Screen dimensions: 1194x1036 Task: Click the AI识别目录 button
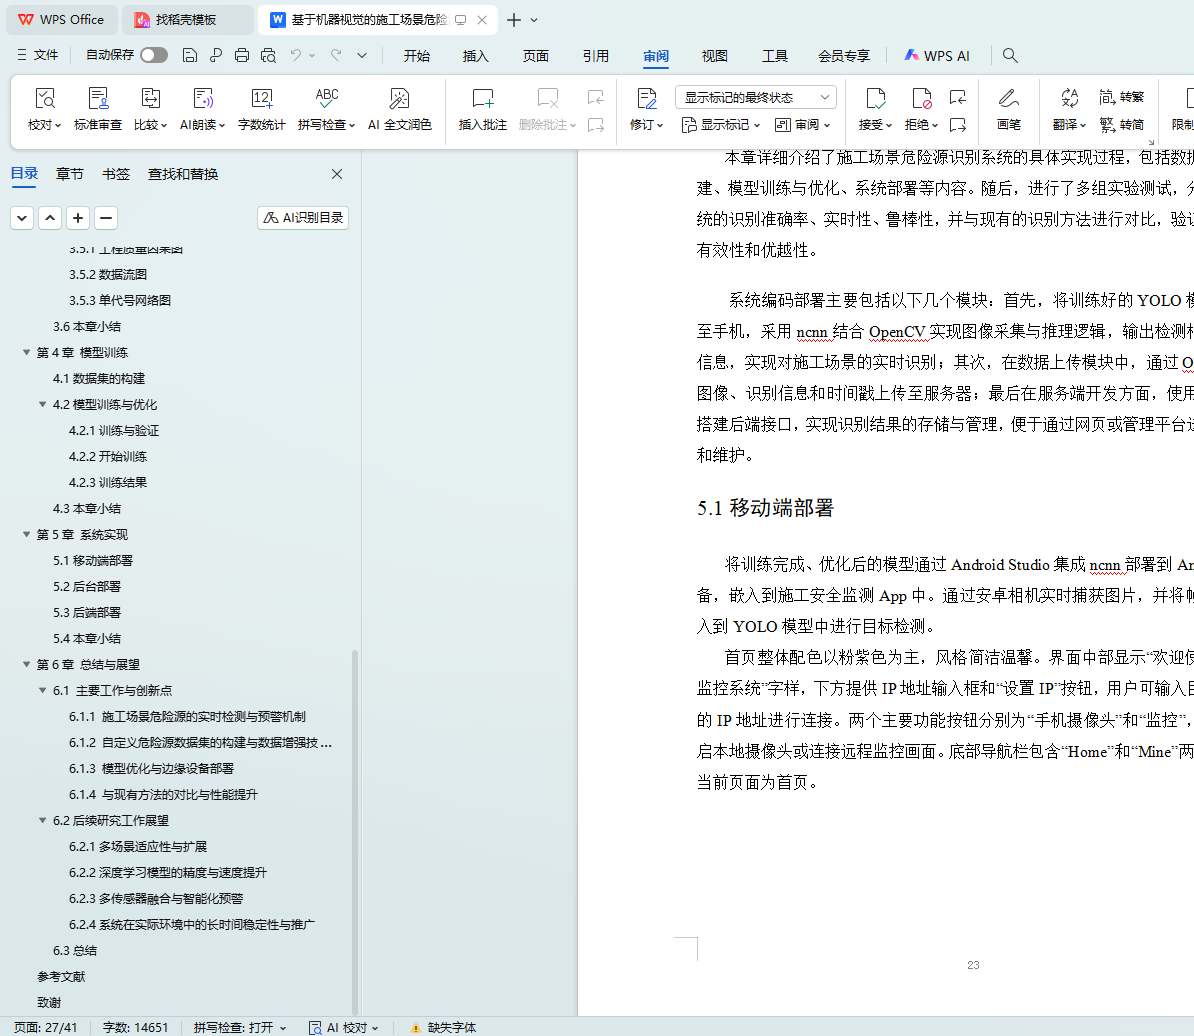(303, 218)
